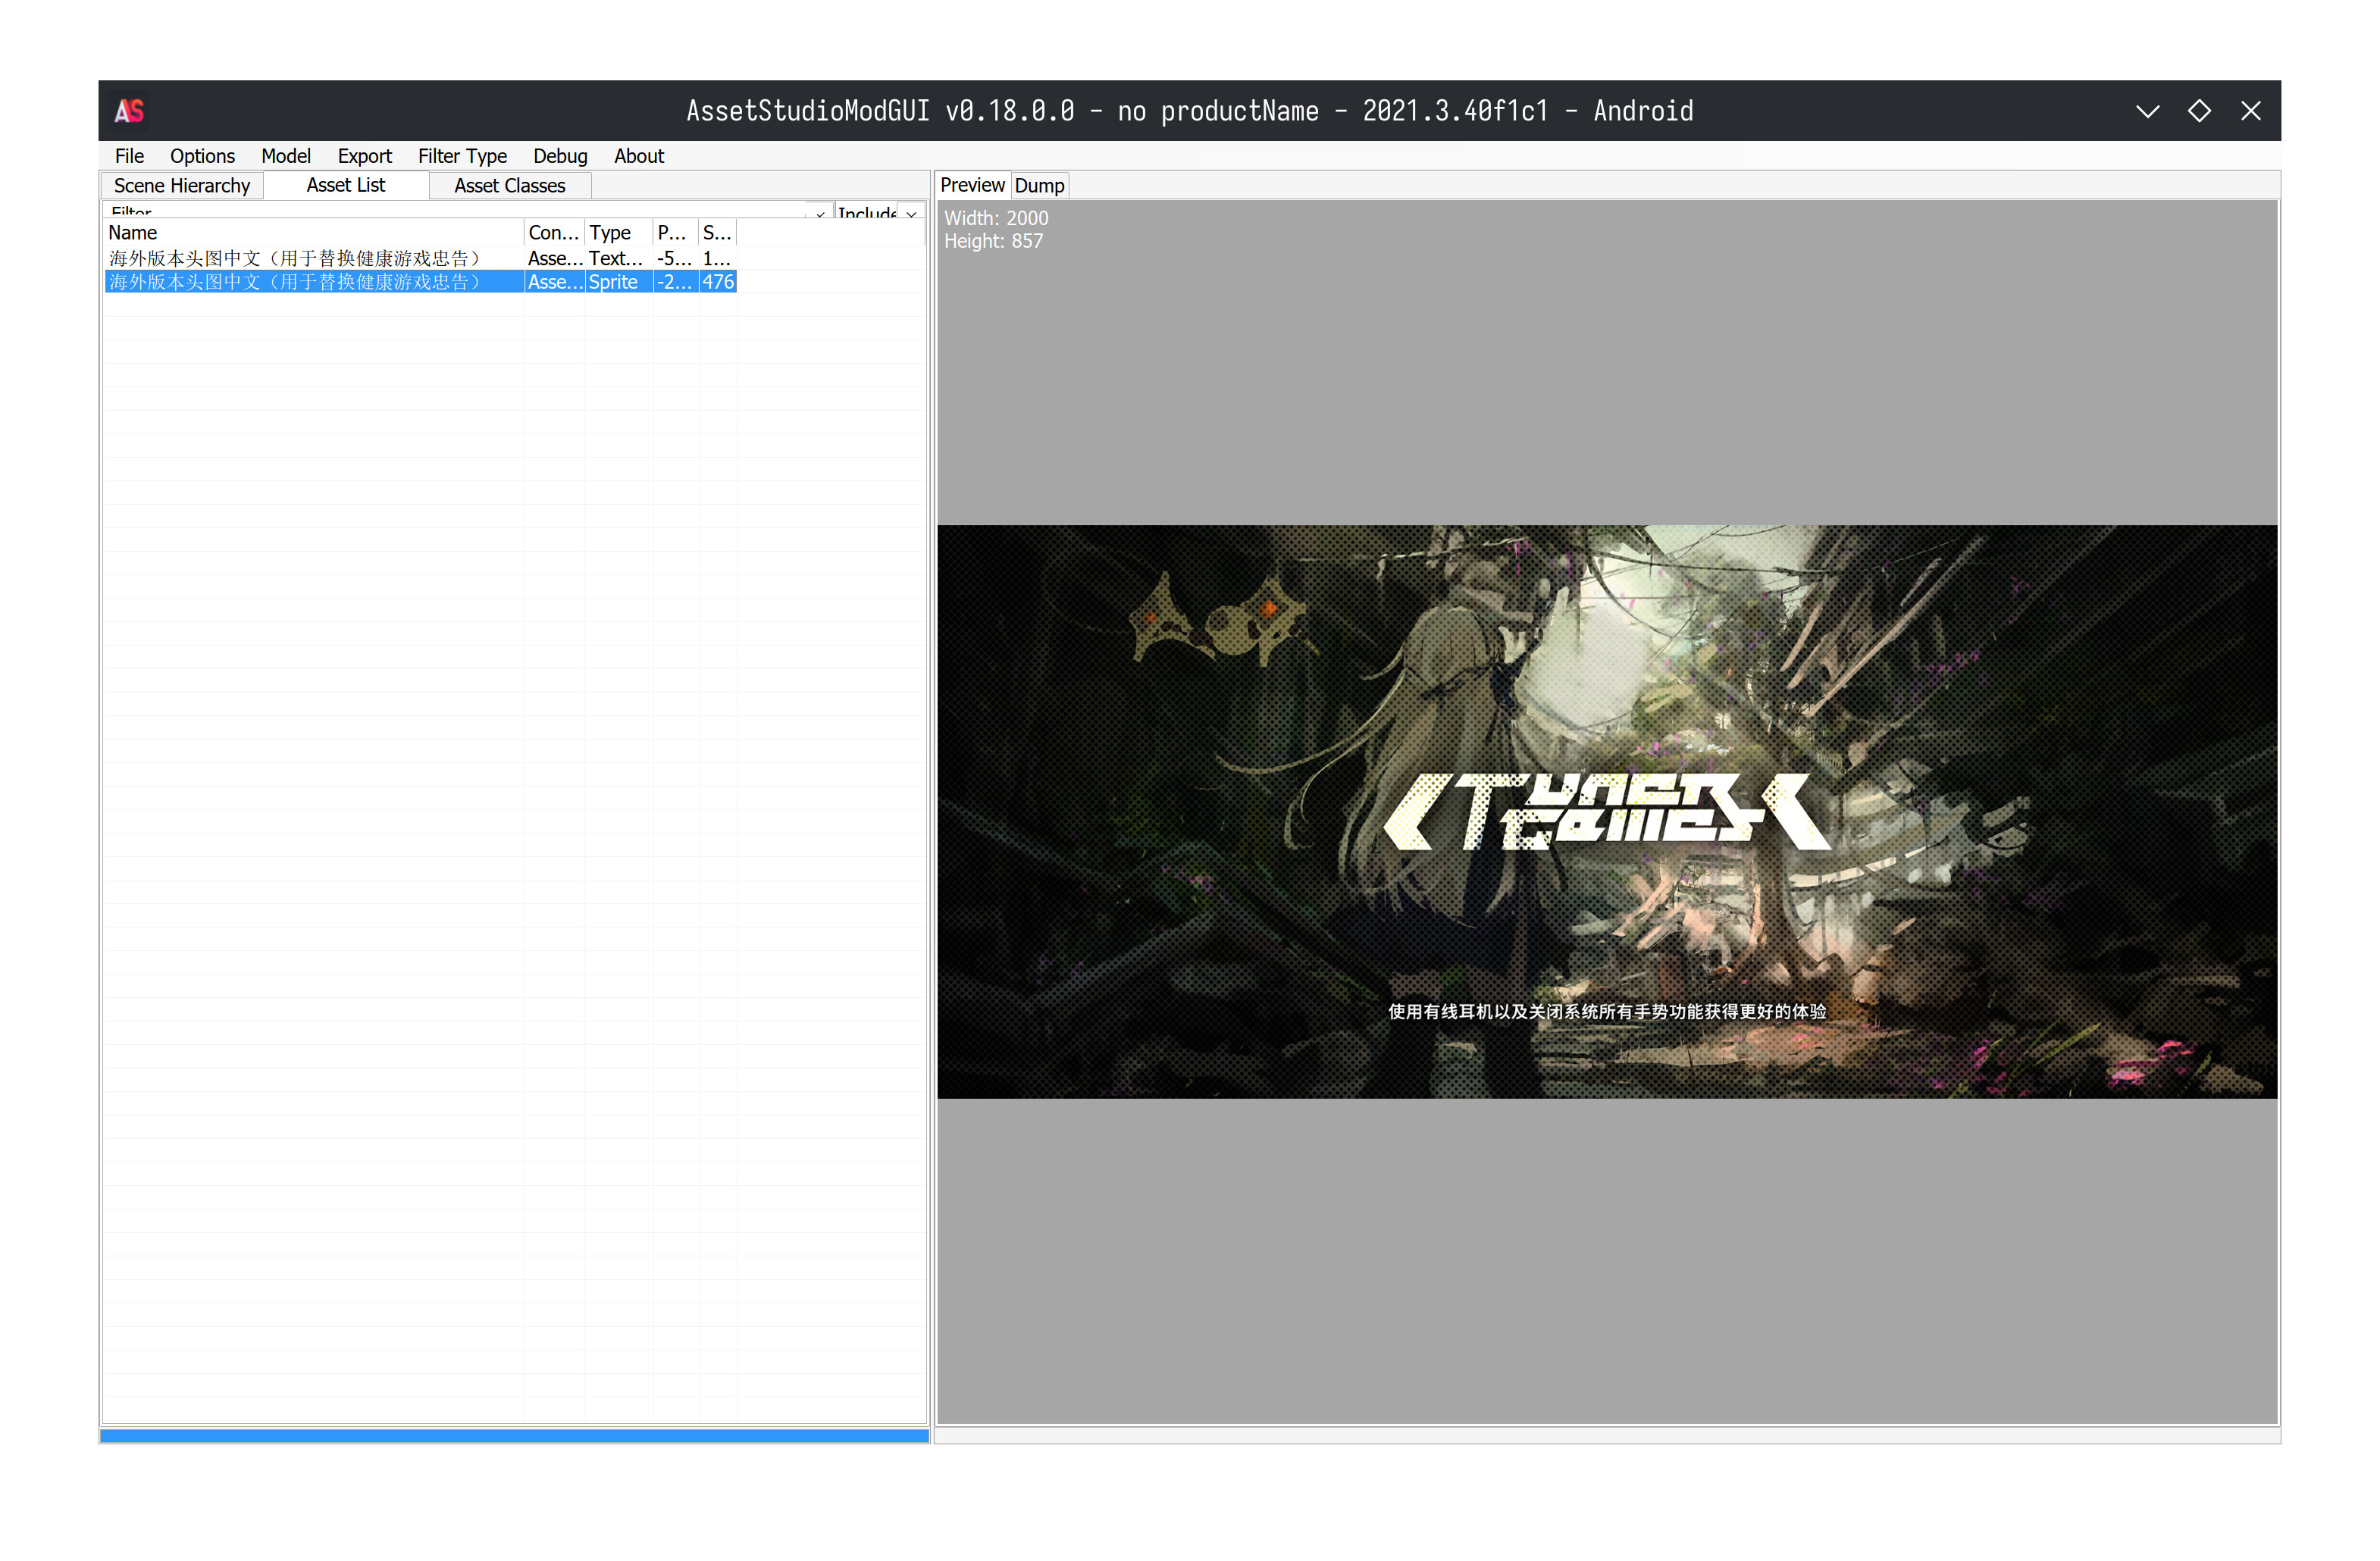Image resolution: width=2380 pixels, height=1561 pixels.
Task: Open the Model menu
Action: click(x=286, y=156)
